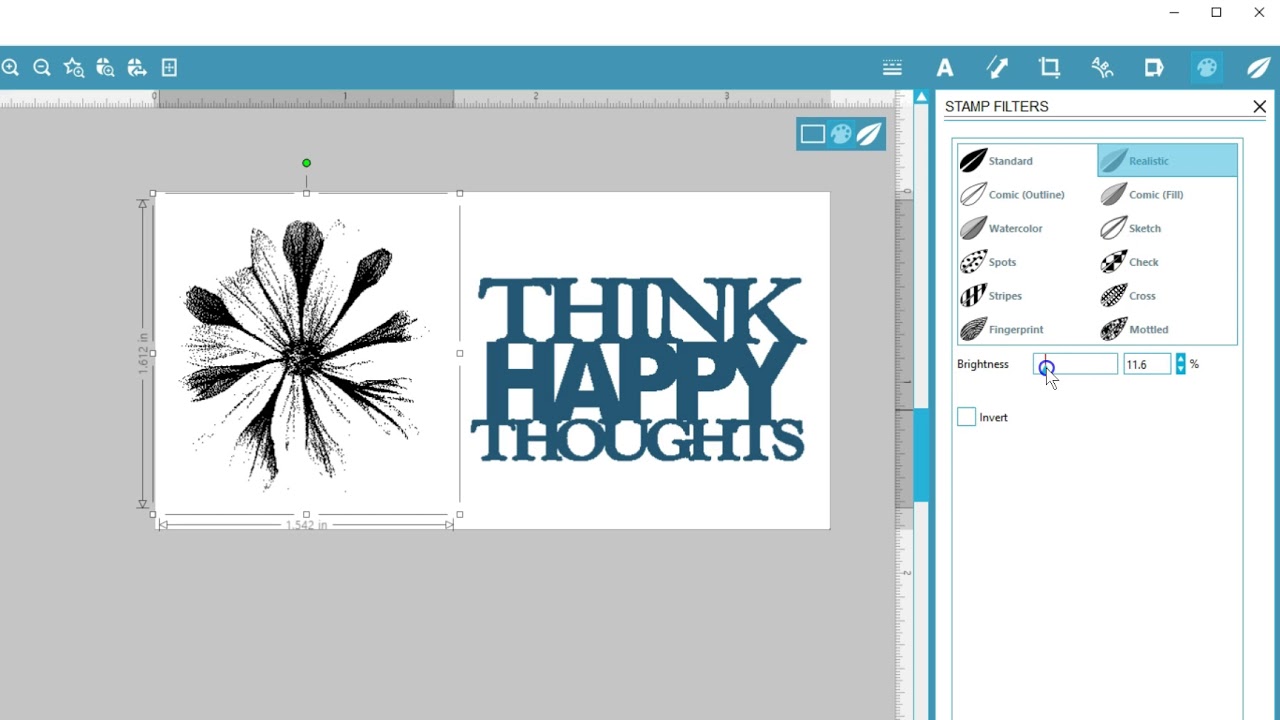The height and width of the screenshot is (720, 1280).
Task: Open the text on path tool
Action: (1102, 68)
